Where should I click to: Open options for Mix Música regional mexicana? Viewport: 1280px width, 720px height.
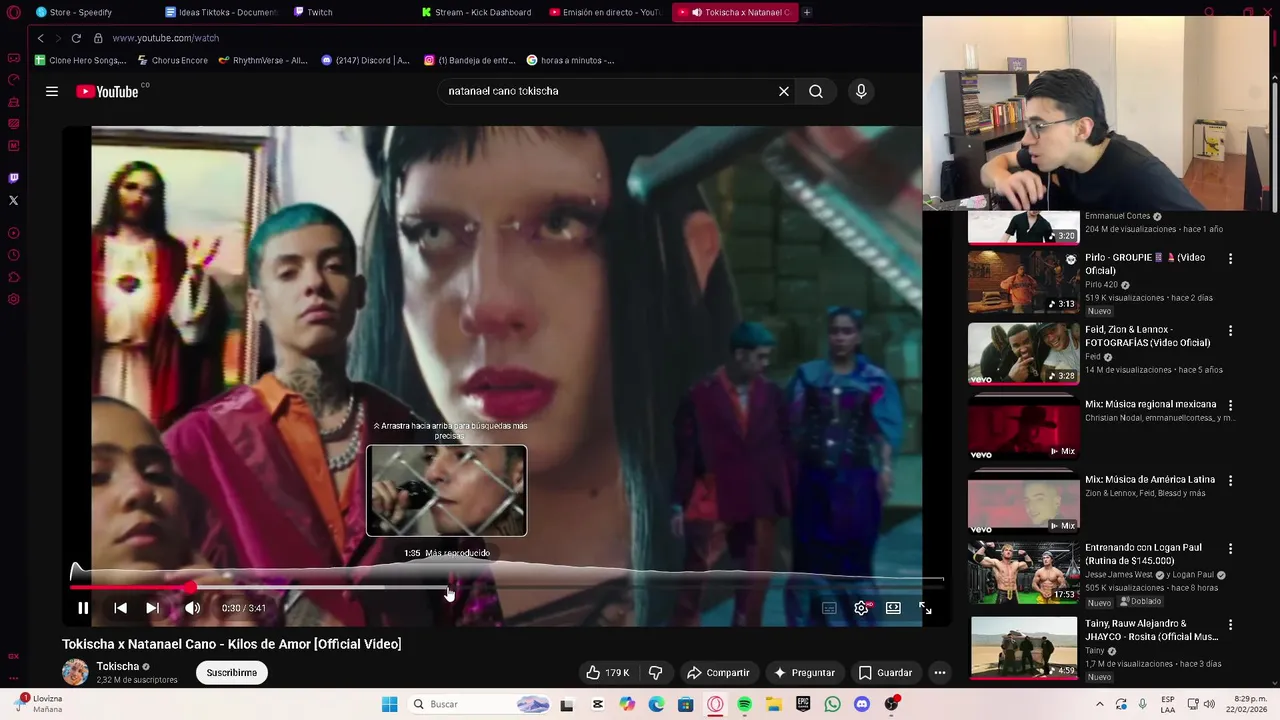click(x=1230, y=406)
